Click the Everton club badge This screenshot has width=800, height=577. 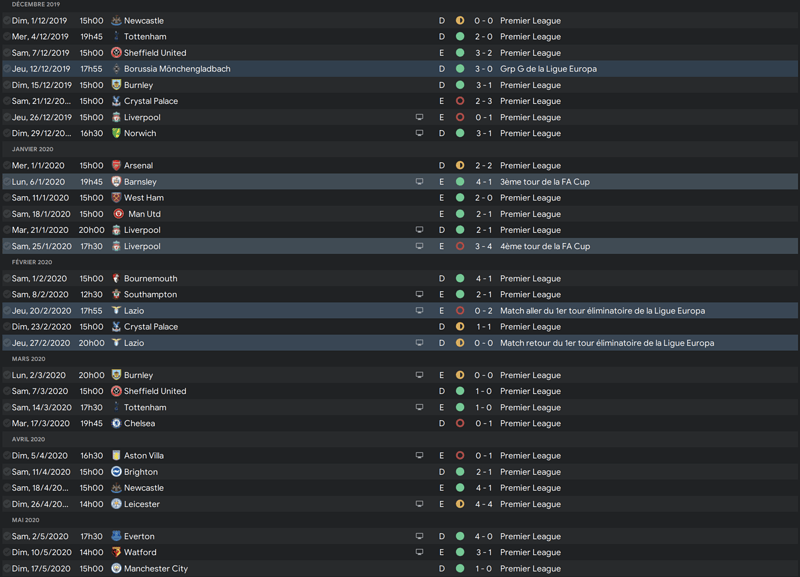tap(116, 537)
